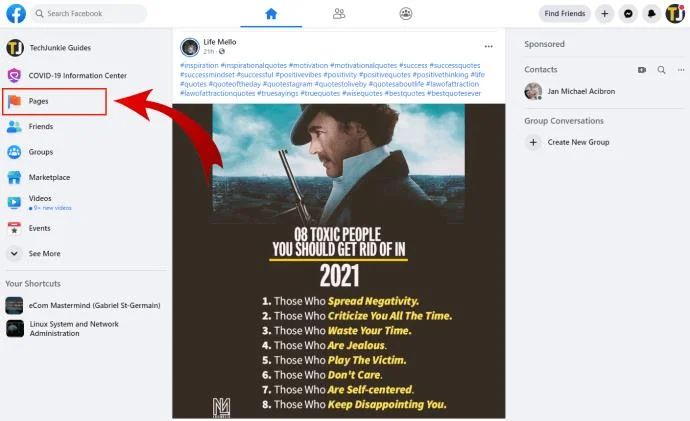Go to the Home tab
690x421 pixels.
click(271, 14)
